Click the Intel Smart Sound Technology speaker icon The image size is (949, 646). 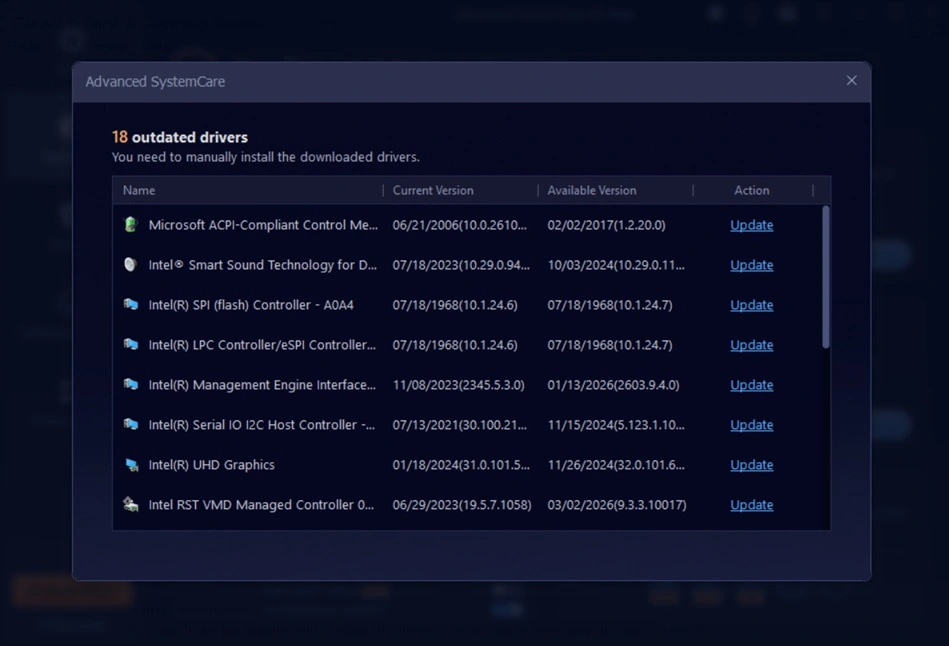[x=130, y=265]
